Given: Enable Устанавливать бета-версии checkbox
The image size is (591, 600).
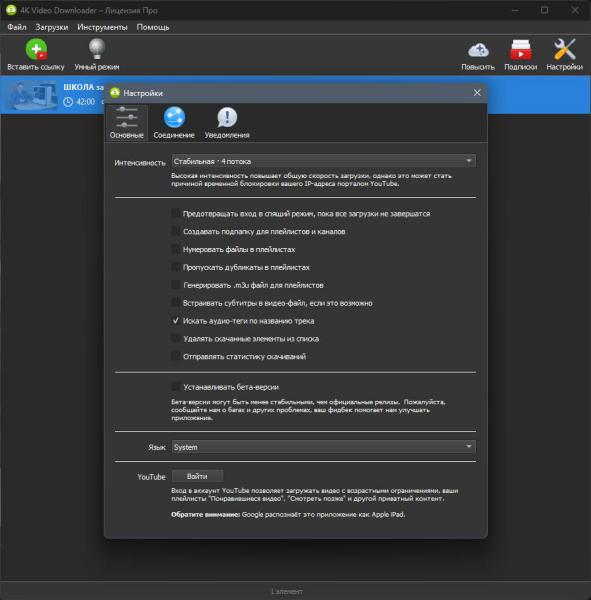Looking at the screenshot, I should (x=175, y=387).
